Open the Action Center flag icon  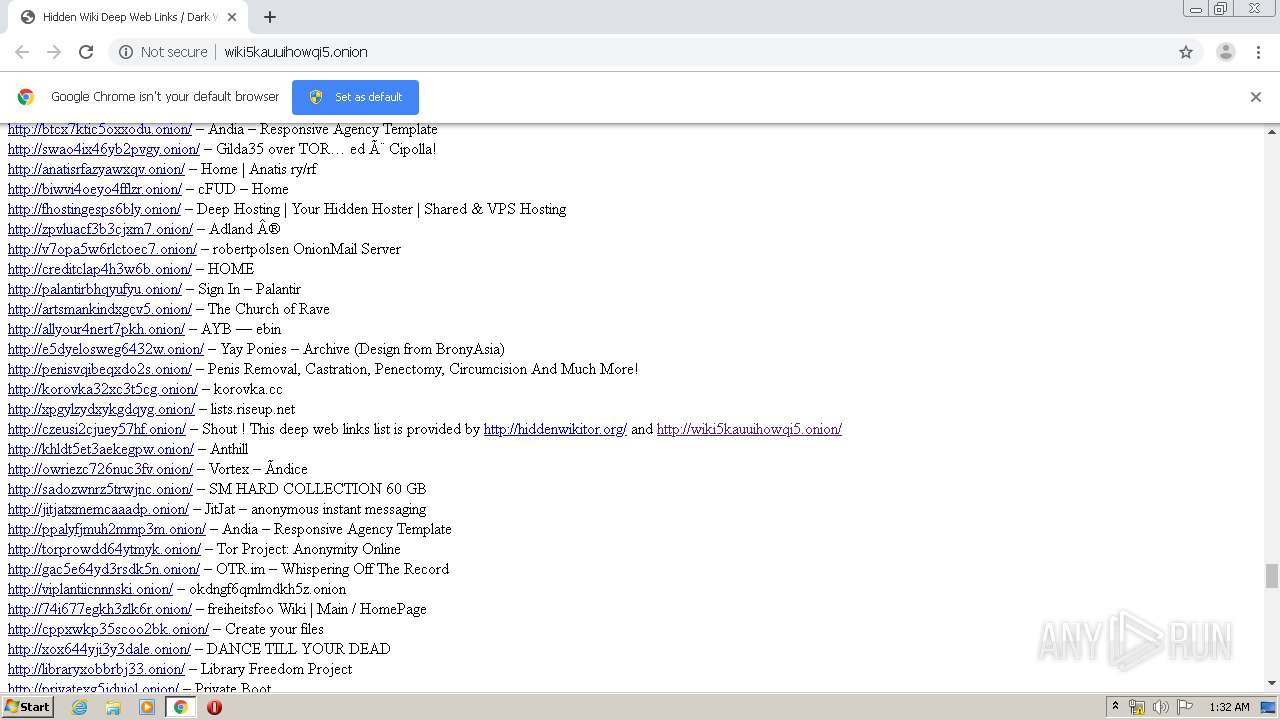[x=1185, y=707]
